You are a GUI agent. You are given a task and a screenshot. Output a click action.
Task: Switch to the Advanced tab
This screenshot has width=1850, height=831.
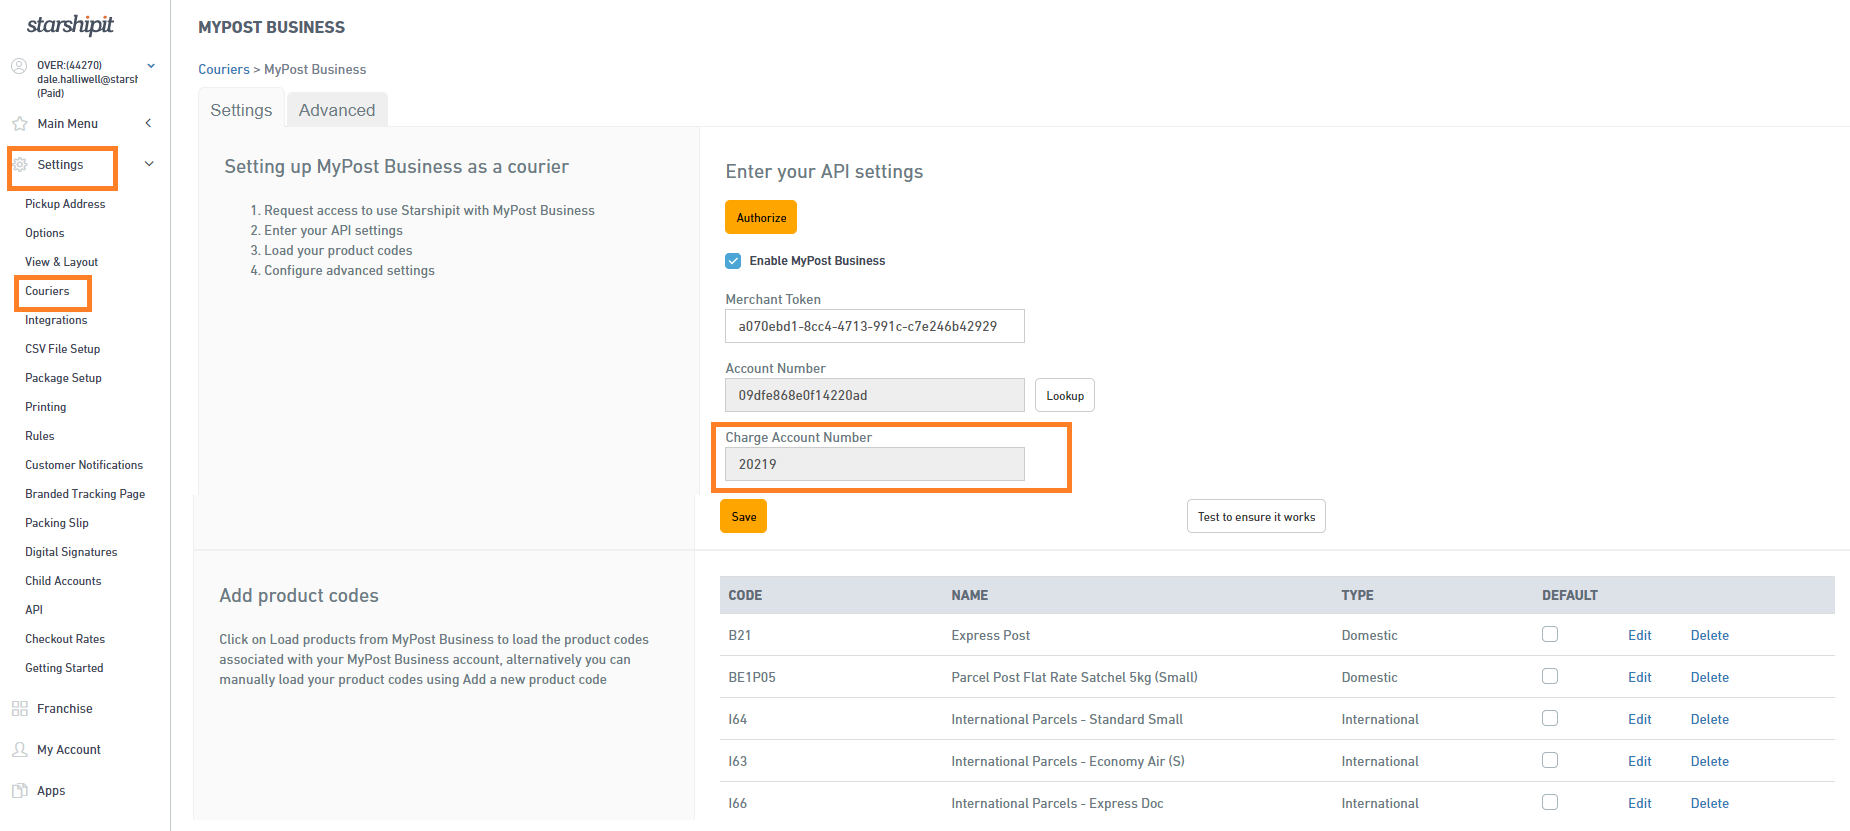click(x=337, y=110)
